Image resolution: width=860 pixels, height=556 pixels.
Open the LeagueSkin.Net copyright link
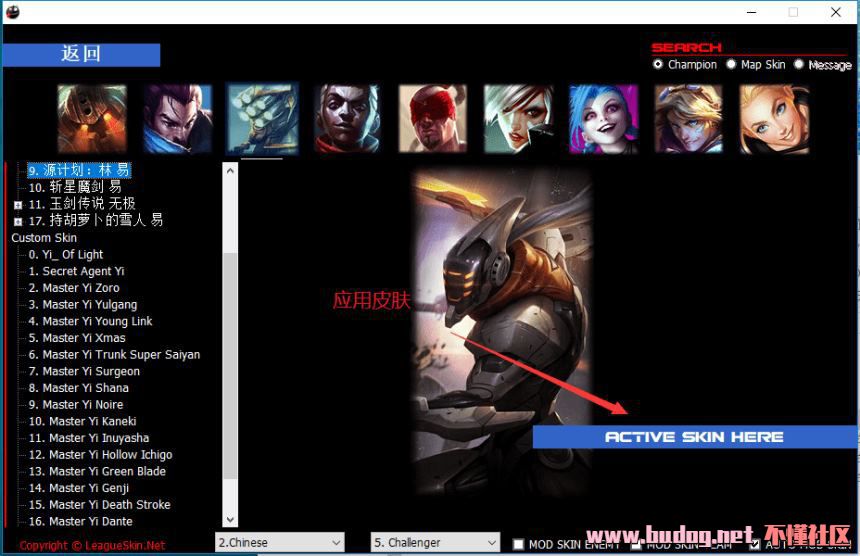point(92,546)
